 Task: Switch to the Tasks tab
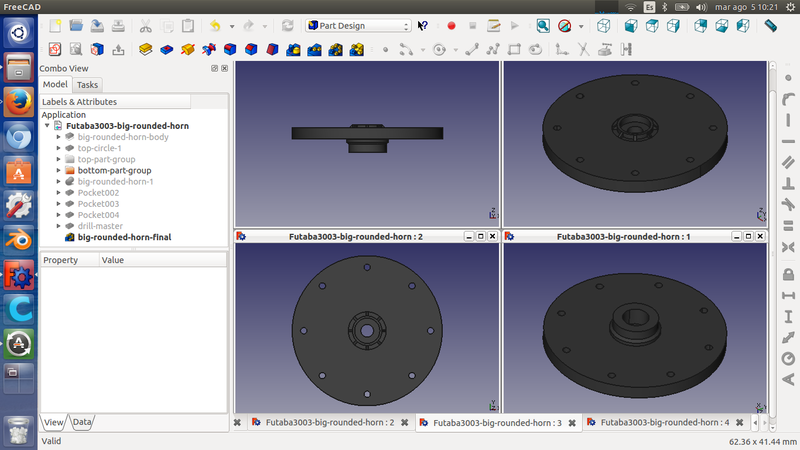(87, 85)
